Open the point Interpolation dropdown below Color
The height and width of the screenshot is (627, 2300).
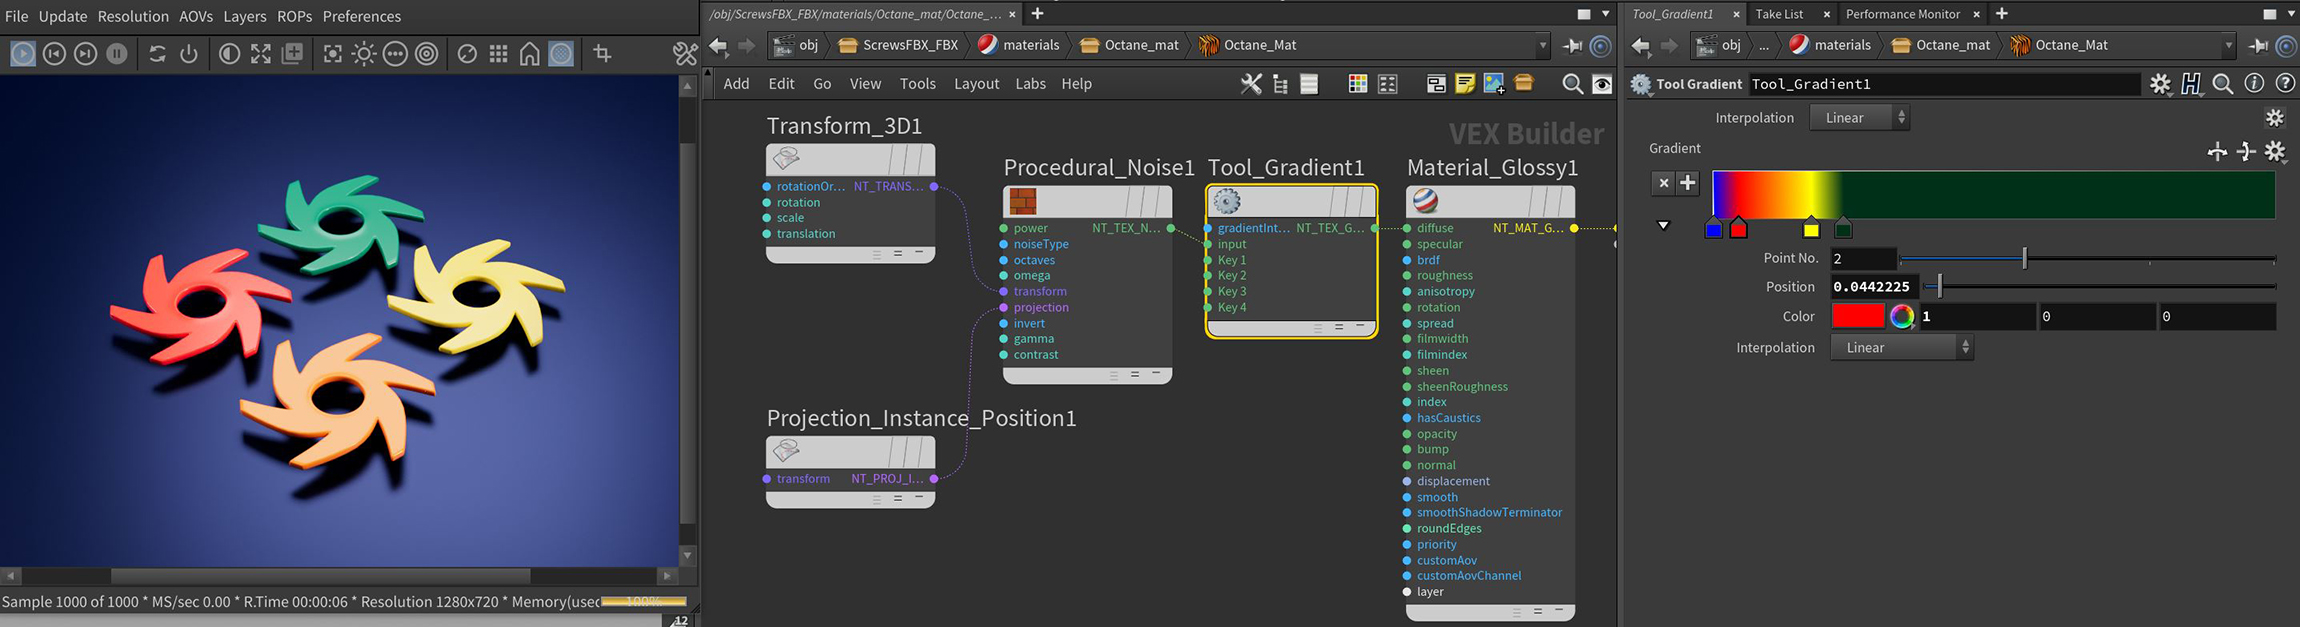(1901, 348)
